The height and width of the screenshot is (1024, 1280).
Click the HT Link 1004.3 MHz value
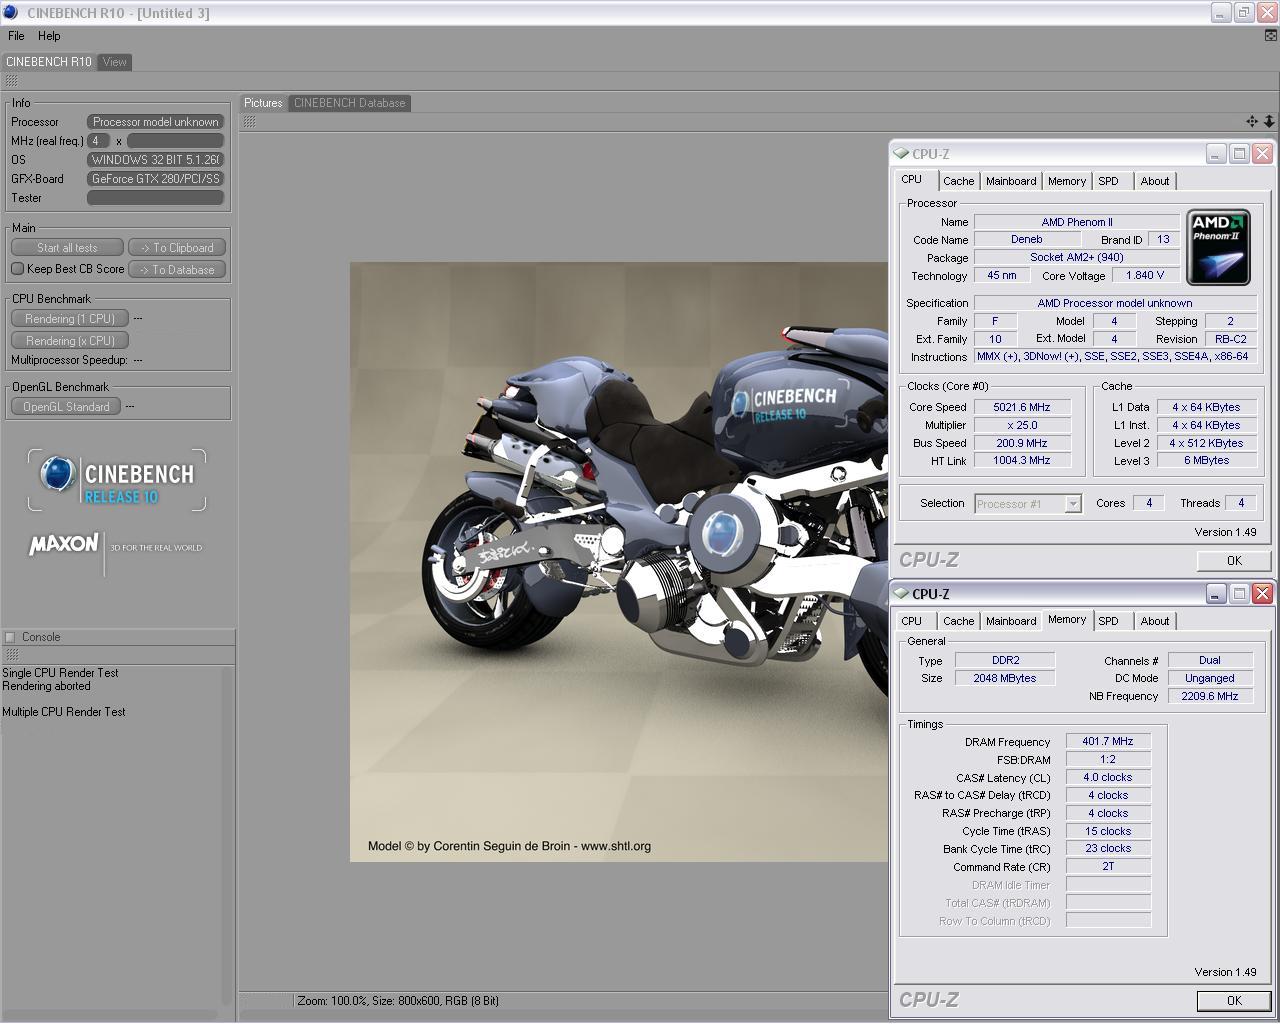coord(1021,460)
